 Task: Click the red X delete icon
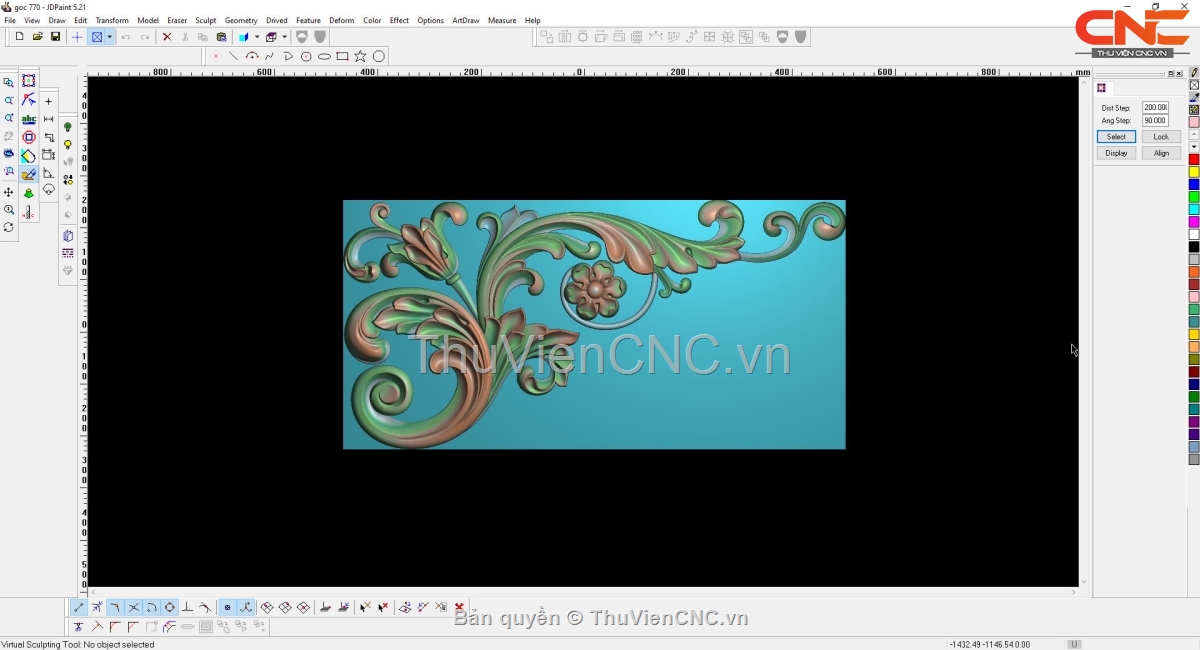tap(167, 37)
